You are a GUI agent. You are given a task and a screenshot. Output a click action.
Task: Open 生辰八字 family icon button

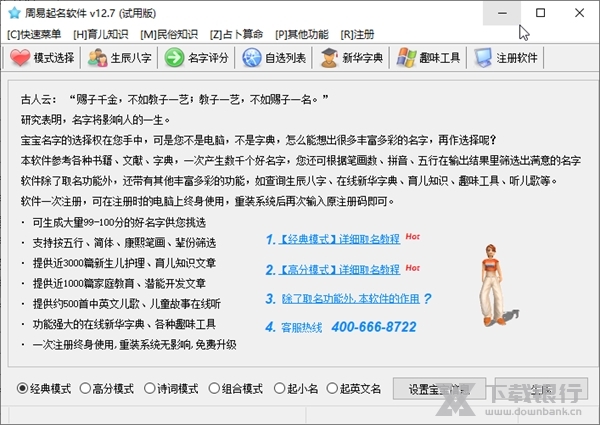click(97, 58)
